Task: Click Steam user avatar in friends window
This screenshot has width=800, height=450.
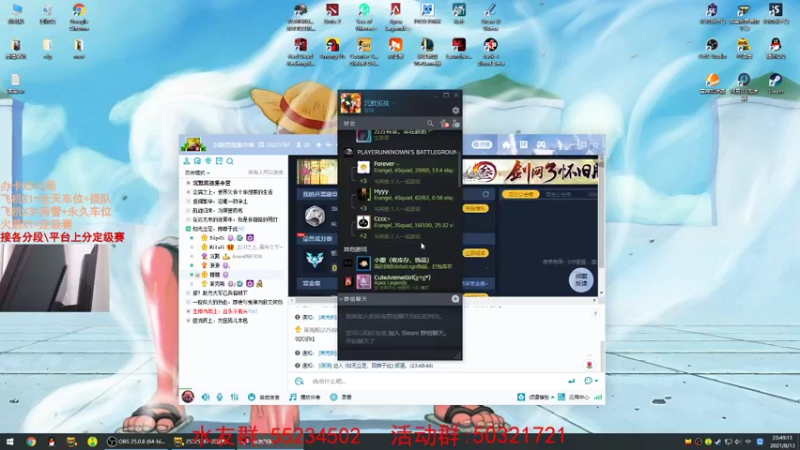Action: click(351, 104)
